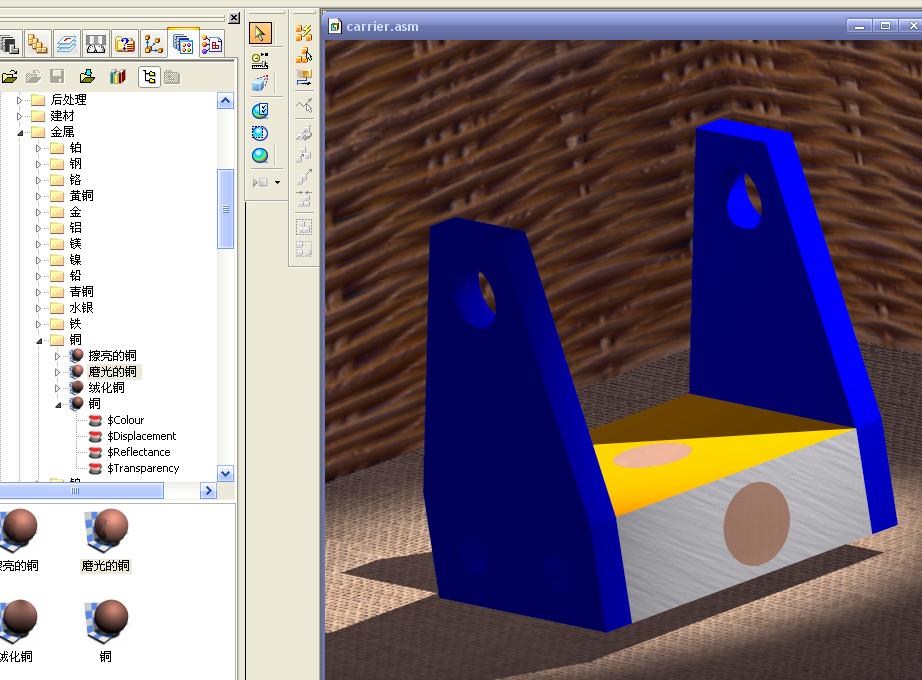The image size is (922, 680).
Task: Expand the 黄铜 folder
Action: 38,196
